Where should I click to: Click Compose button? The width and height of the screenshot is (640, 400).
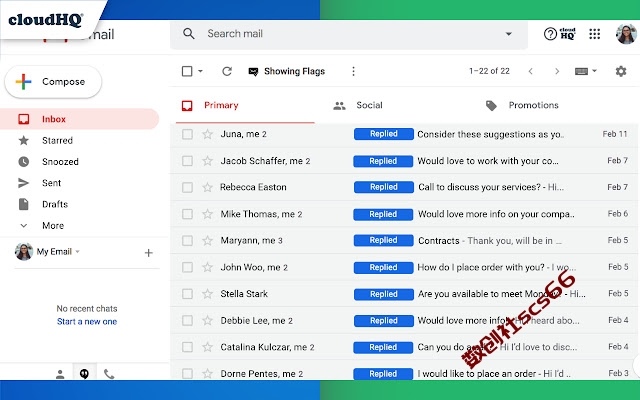[x=53, y=82]
